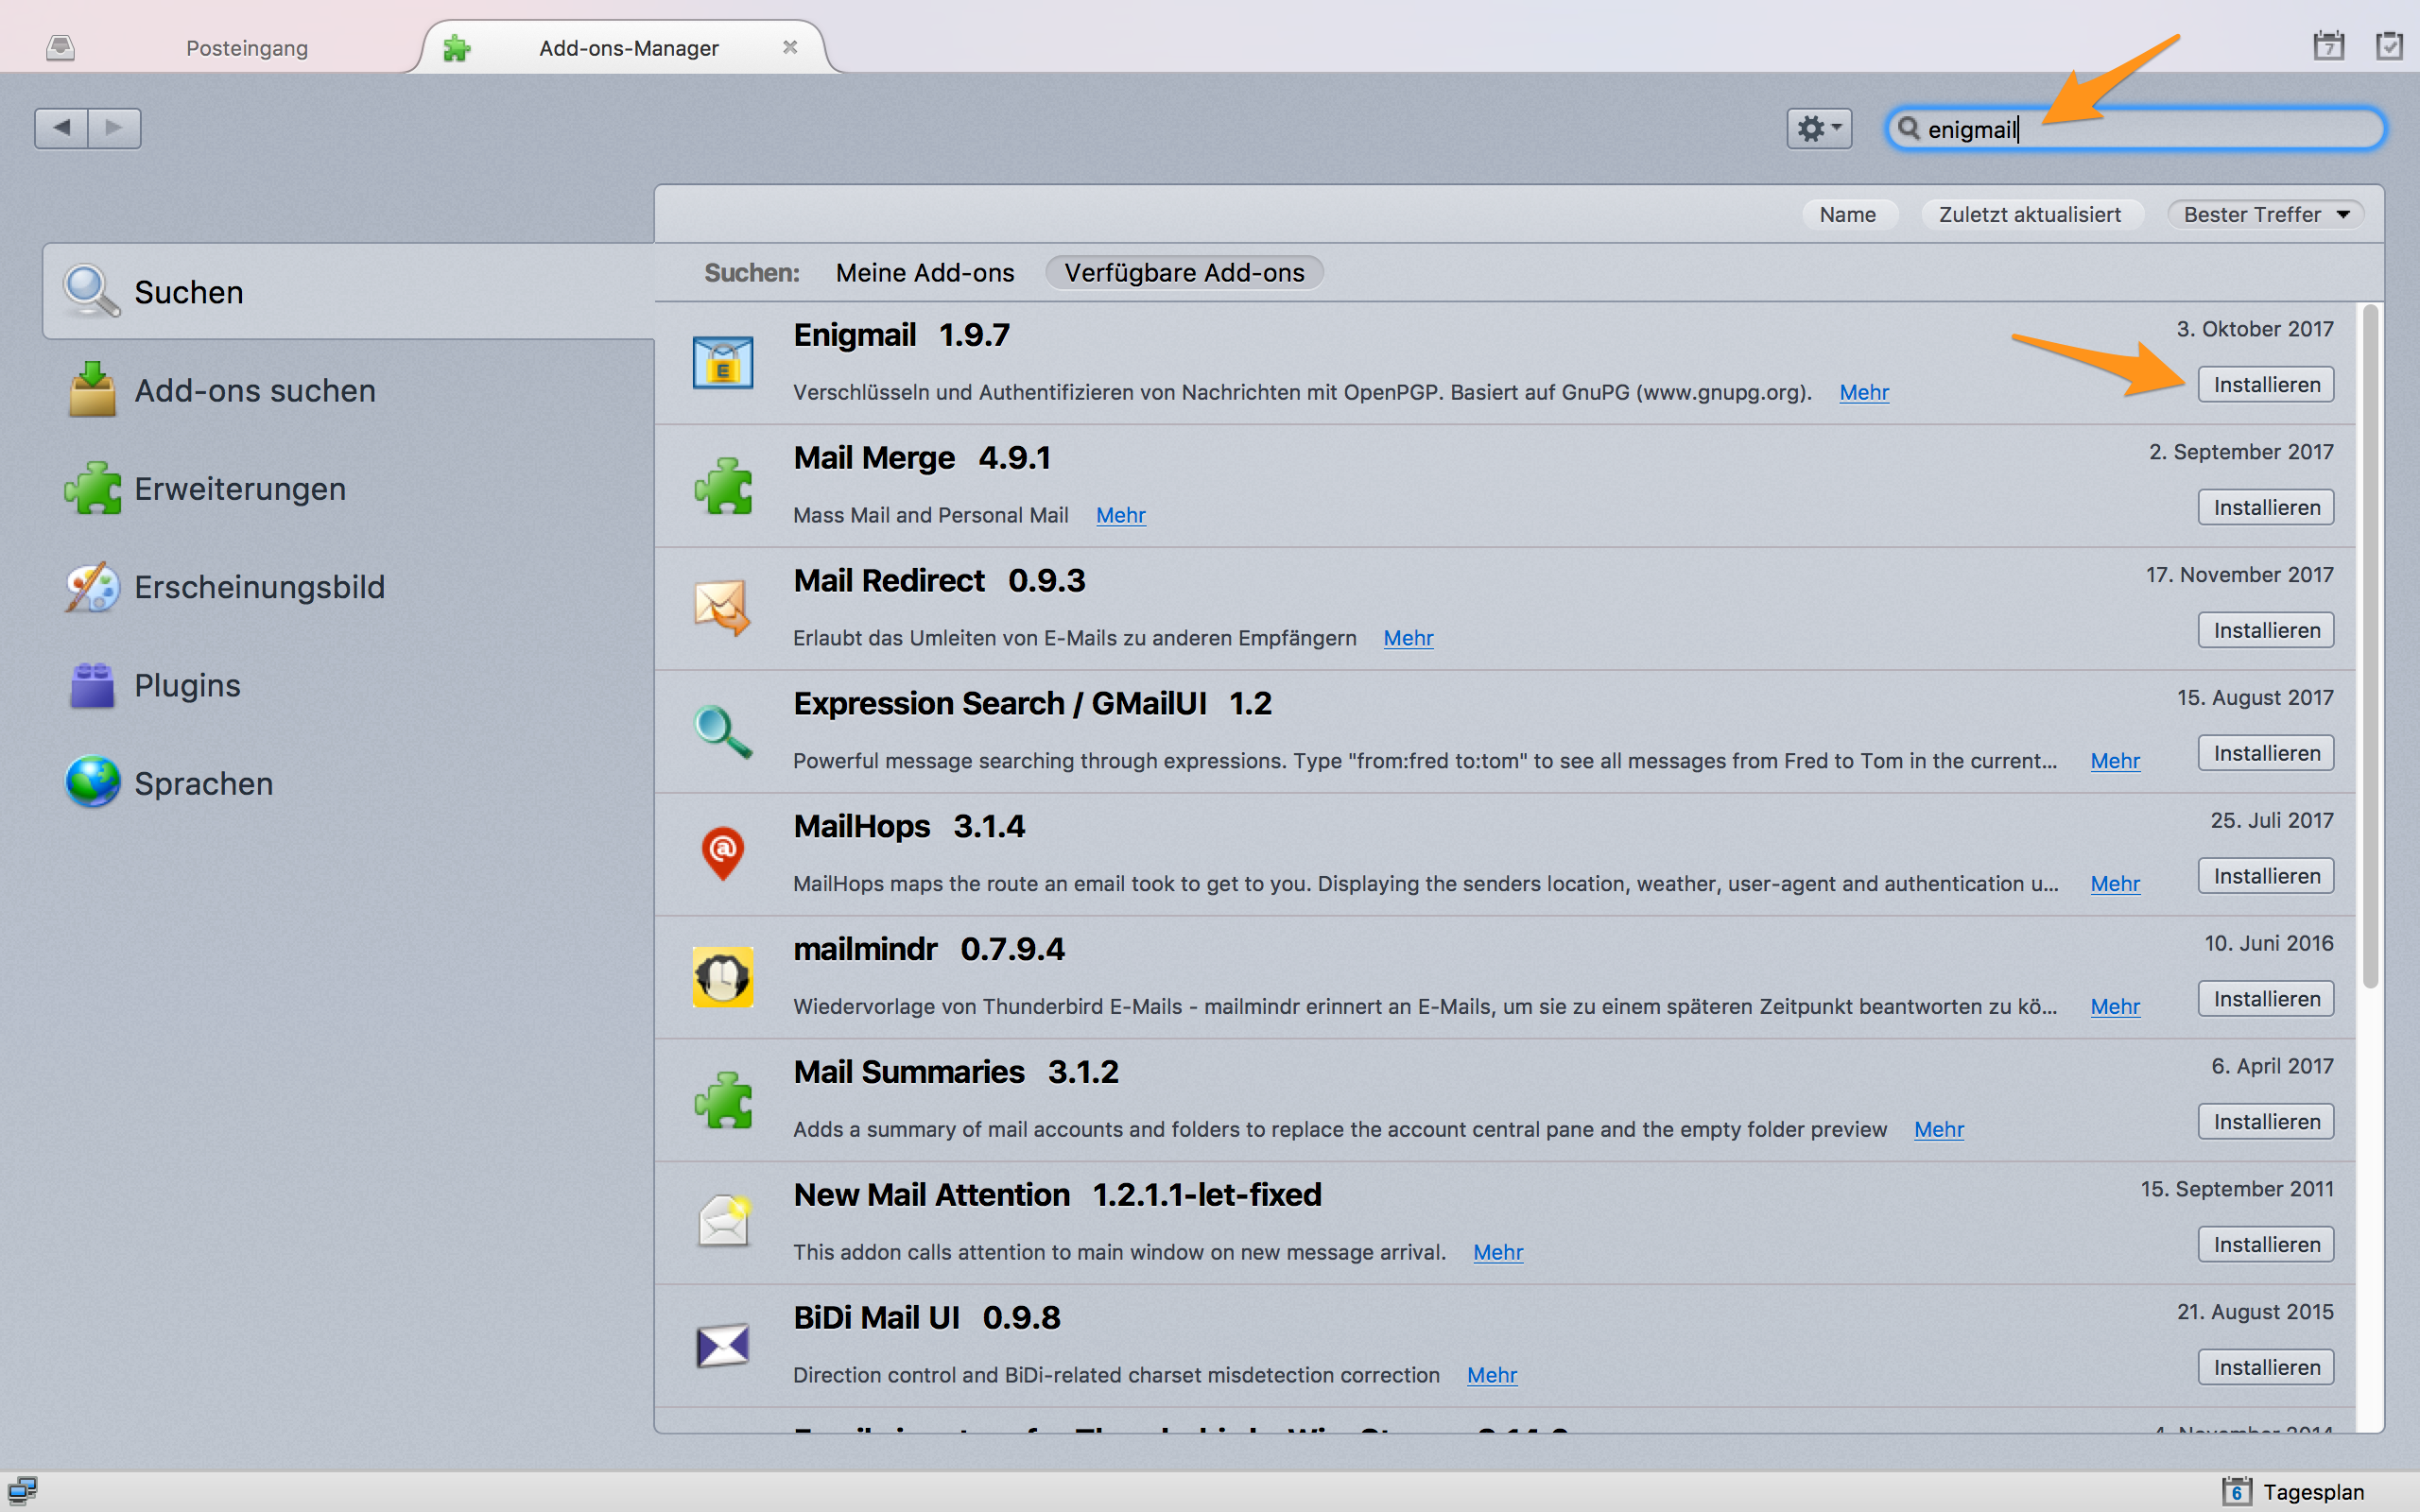Open Mehr link for mailmindr
The width and height of the screenshot is (2420, 1512).
[x=2115, y=1006]
